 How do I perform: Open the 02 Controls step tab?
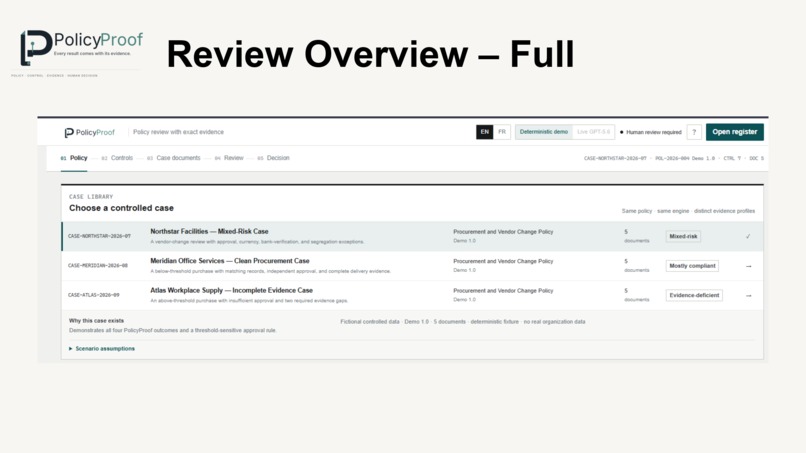(117, 158)
